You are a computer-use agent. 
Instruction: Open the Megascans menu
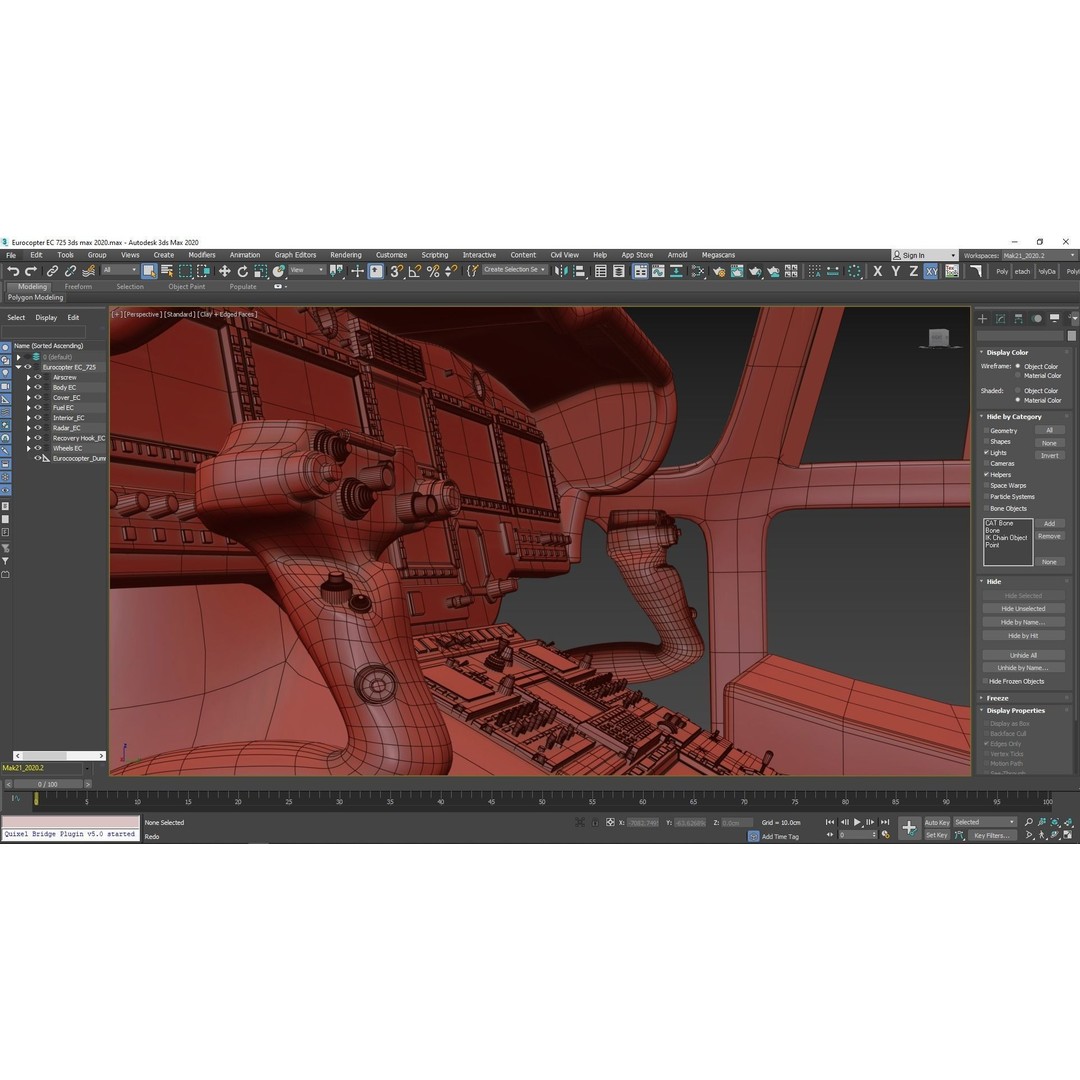tap(718, 255)
